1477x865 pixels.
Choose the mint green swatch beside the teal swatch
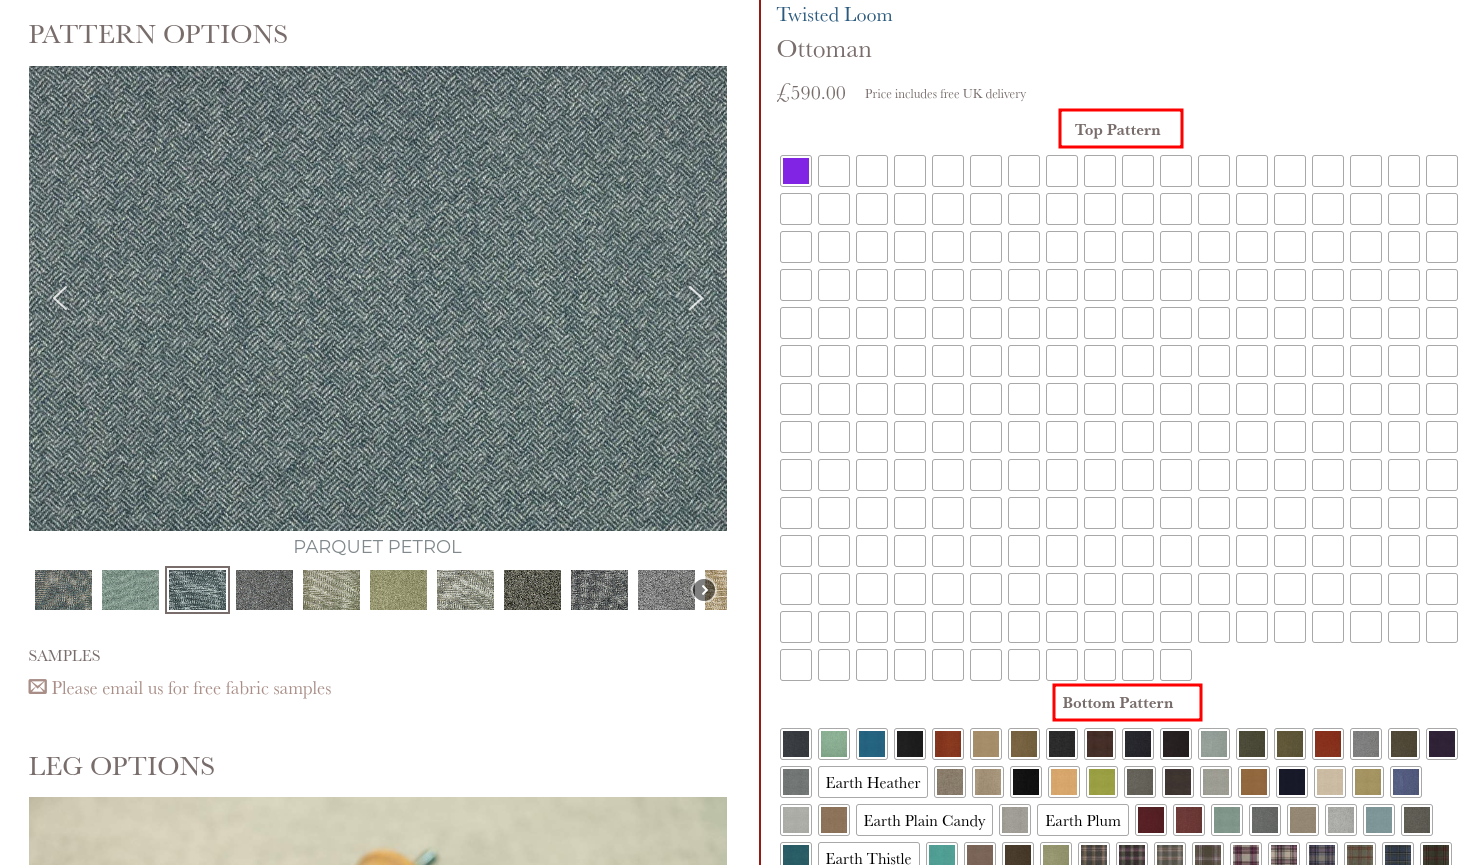(834, 744)
